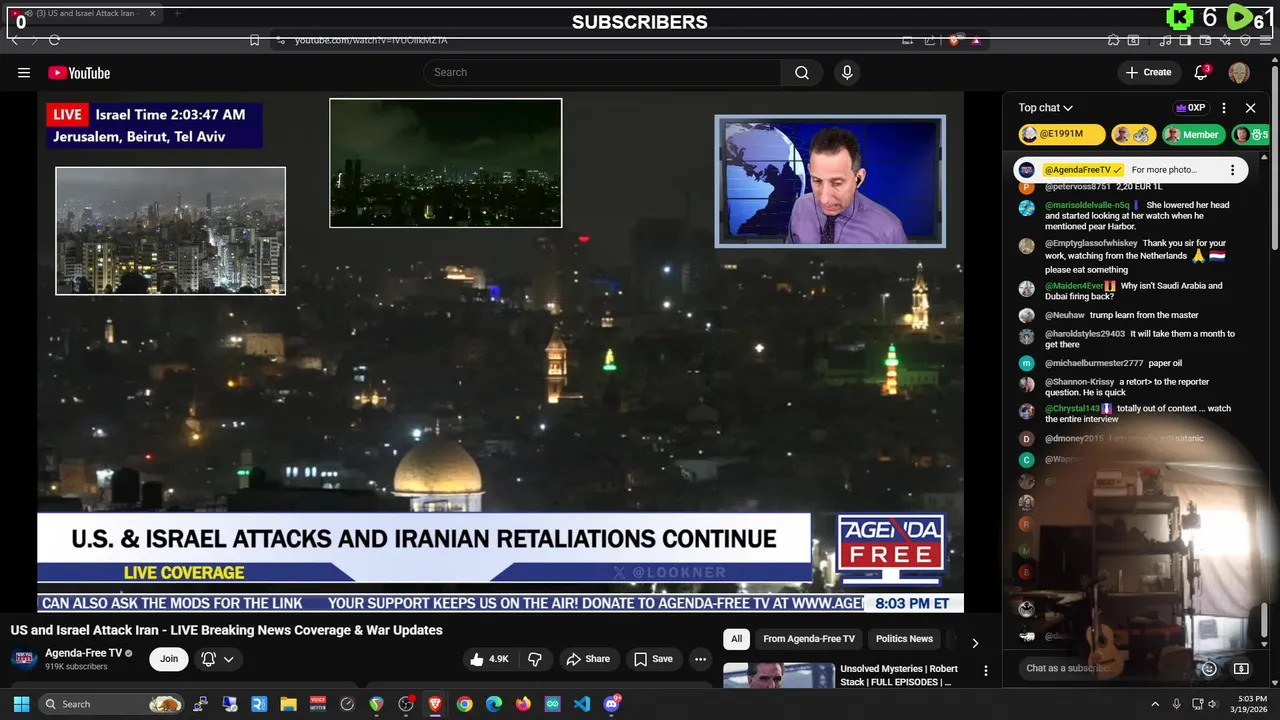1280x720 pixels.
Task: Dislike the video with thumbs down
Action: tap(535, 659)
